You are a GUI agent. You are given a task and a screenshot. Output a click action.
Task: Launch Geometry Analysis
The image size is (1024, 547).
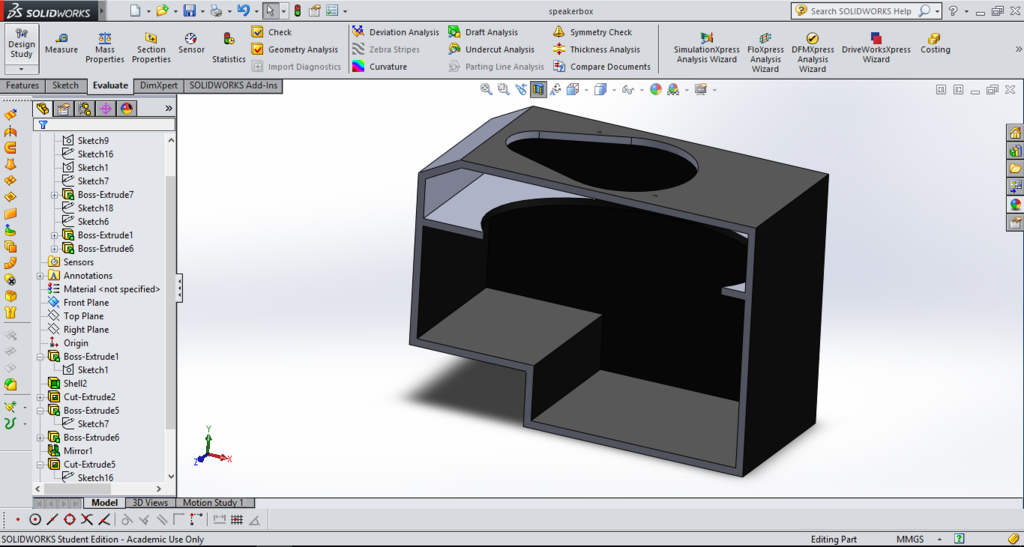295,49
